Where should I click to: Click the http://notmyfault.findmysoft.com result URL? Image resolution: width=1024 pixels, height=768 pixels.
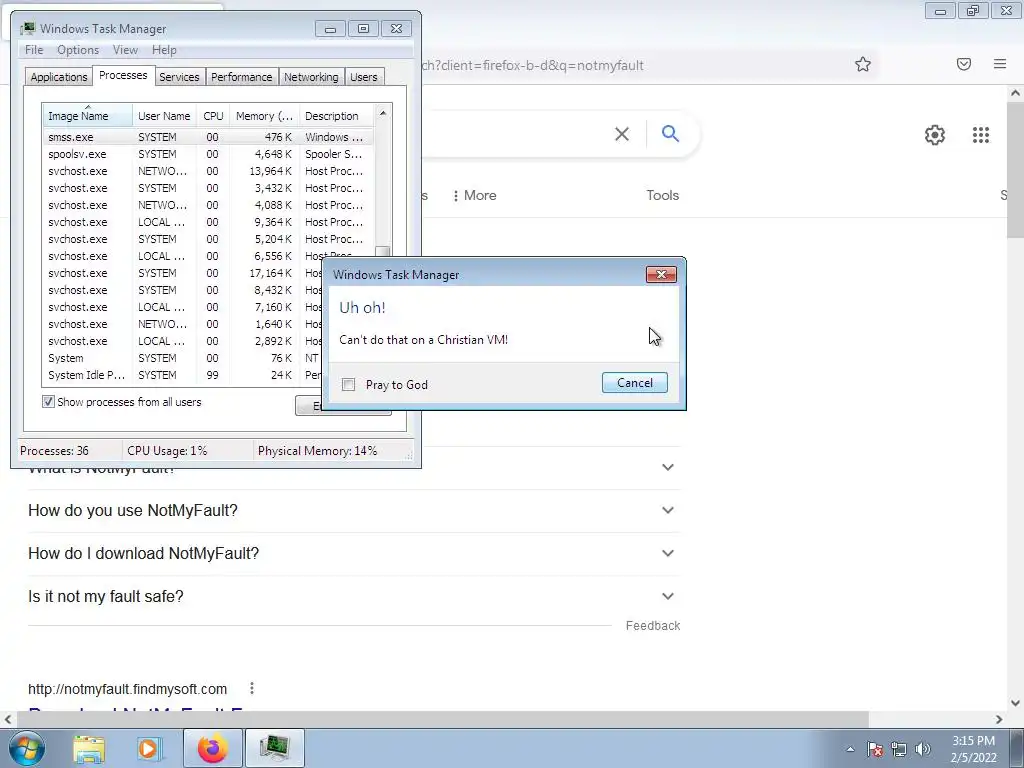(x=127, y=689)
